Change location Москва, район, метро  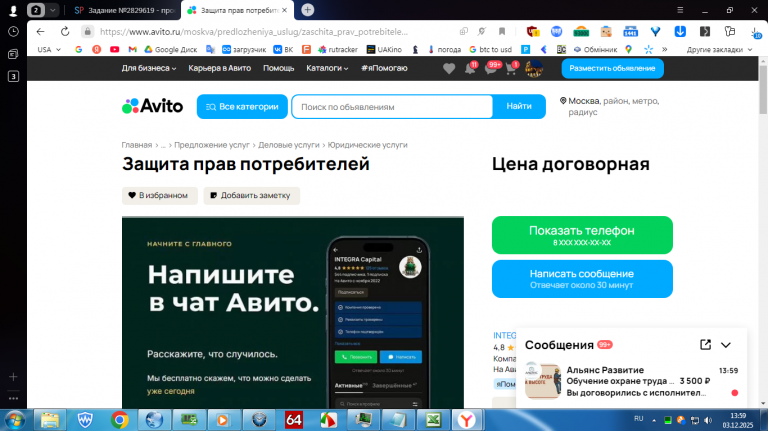(x=609, y=106)
